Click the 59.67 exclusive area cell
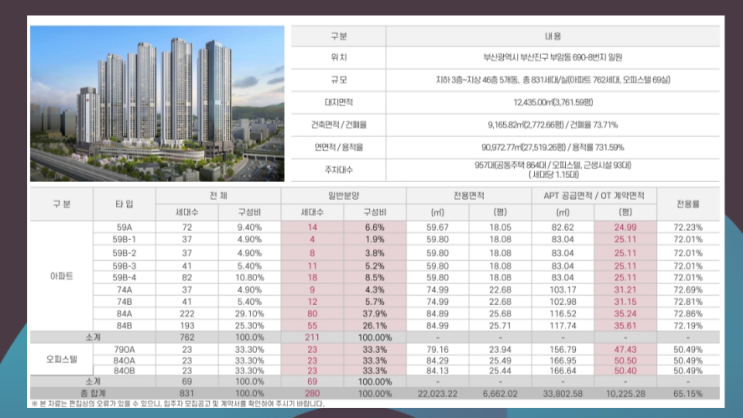This screenshot has height=418, width=743. click(x=437, y=227)
